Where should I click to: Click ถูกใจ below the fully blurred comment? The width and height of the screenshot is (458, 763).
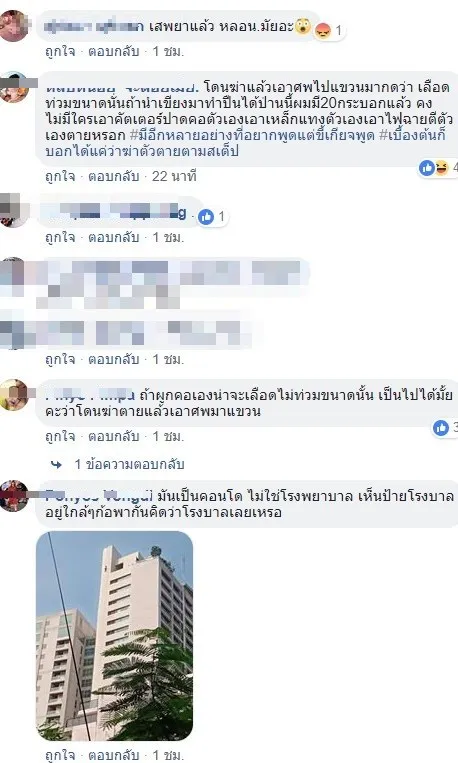(60, 359)
